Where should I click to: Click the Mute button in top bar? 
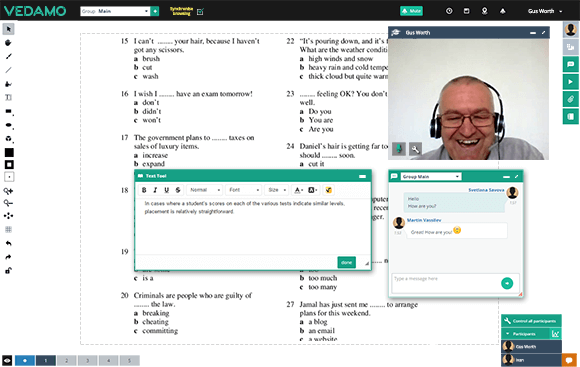tap(411, 11)
